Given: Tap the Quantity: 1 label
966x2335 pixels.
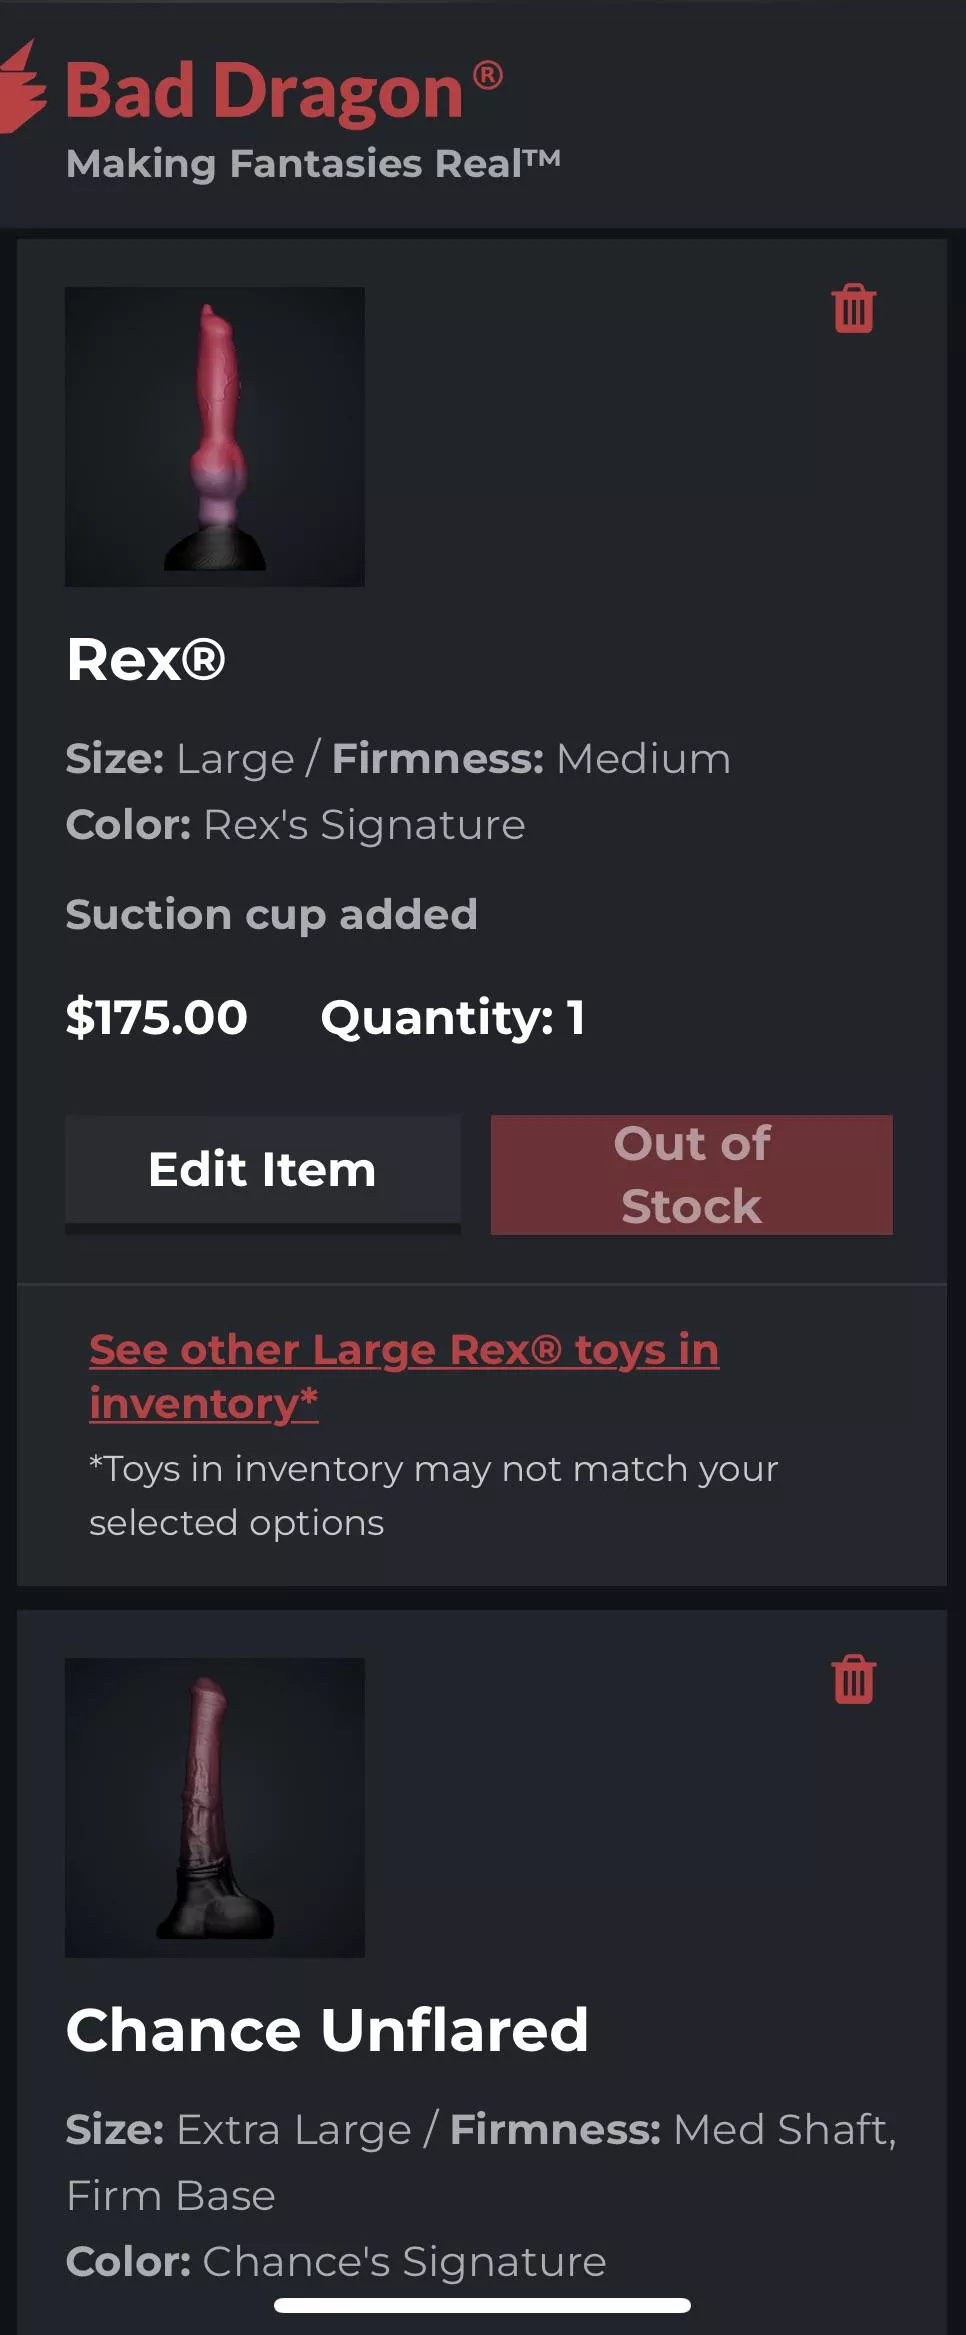Looking at the screenshot, I should (x=452, y=1017).
